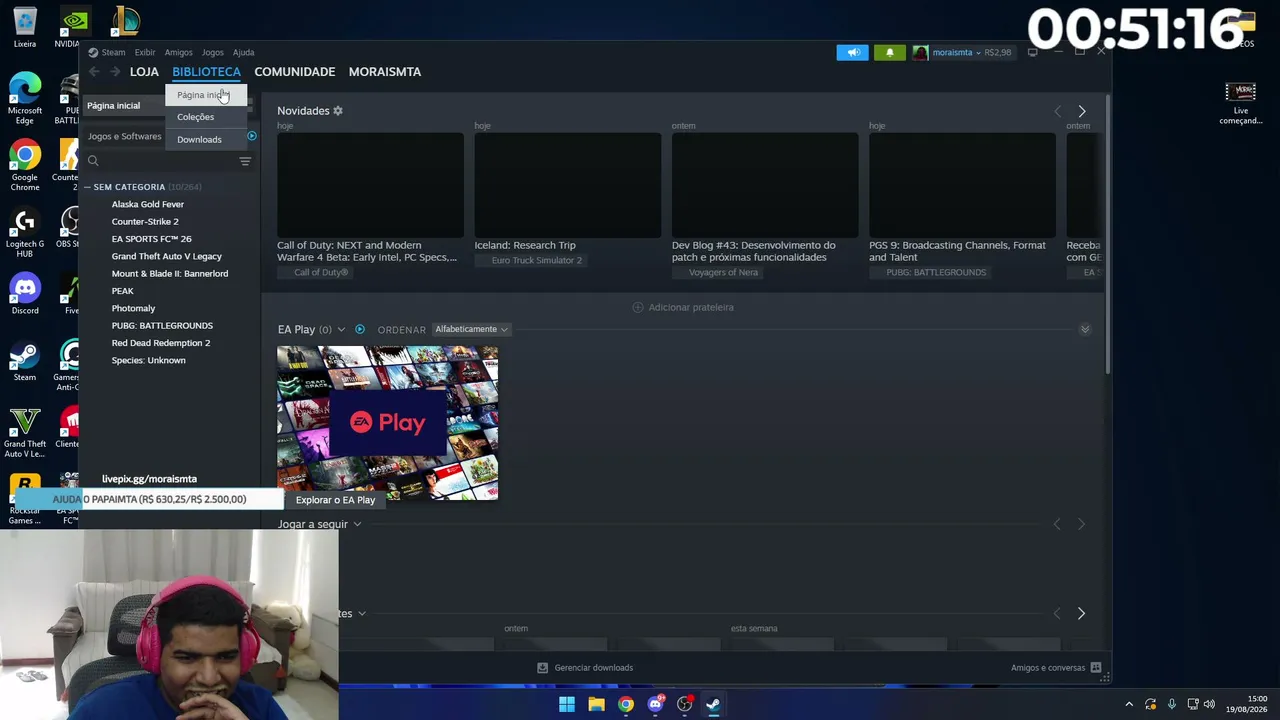Select the BIBLIOTECA tab
This screenshot has width=1280, height=720.
click(206, 72)
